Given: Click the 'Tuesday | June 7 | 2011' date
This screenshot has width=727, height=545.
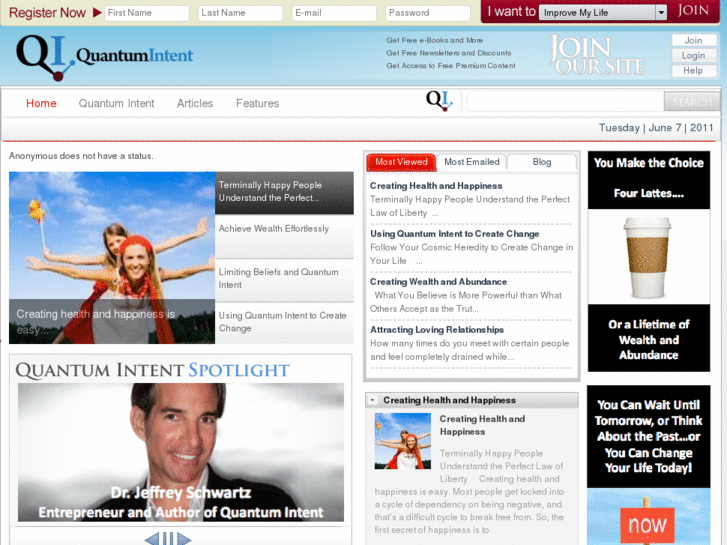Looking at the screenshot, I should 656,128.
